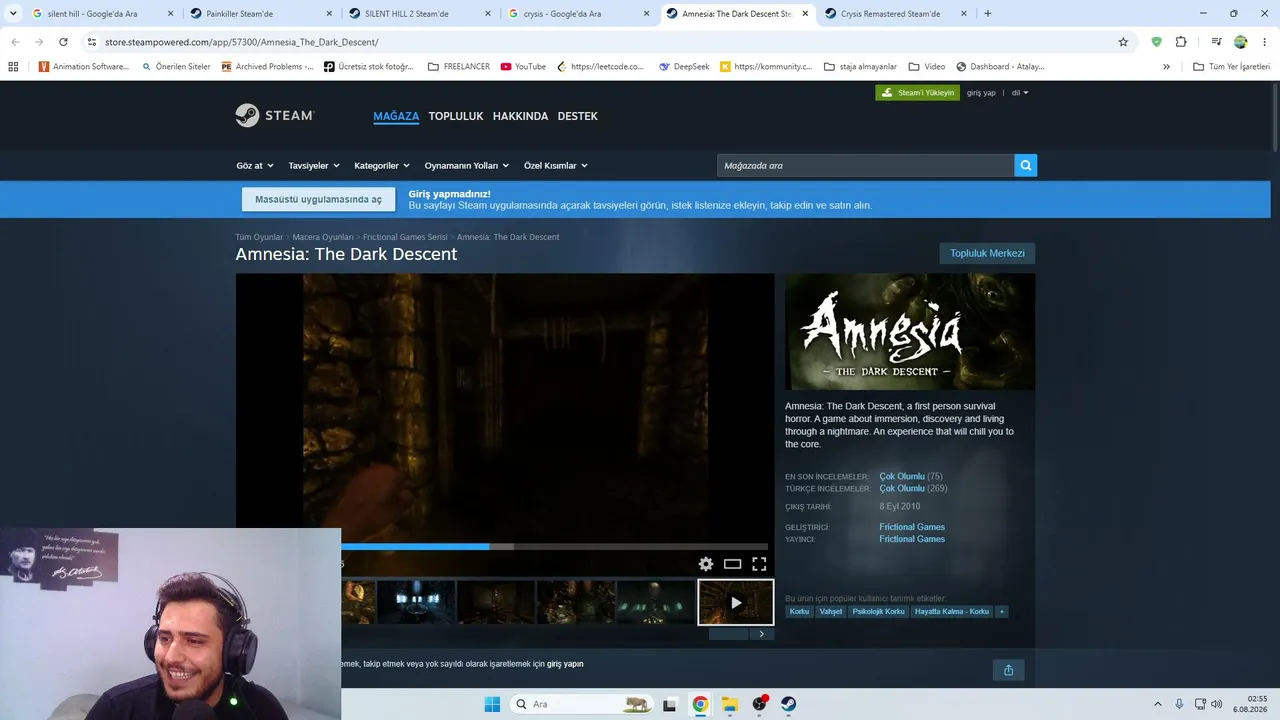Open the Kategoriler dropdown menu
The width and height of the screenshot is (1280, 720).
pyautogui.click(x=383, y=166)
